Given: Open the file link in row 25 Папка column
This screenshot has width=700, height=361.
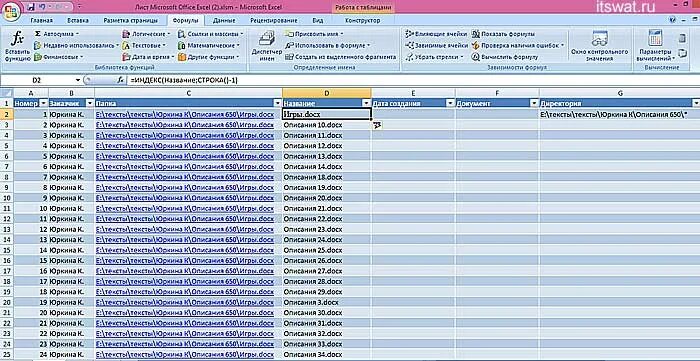Looking at the screenshot, I should tap(185, 354).
